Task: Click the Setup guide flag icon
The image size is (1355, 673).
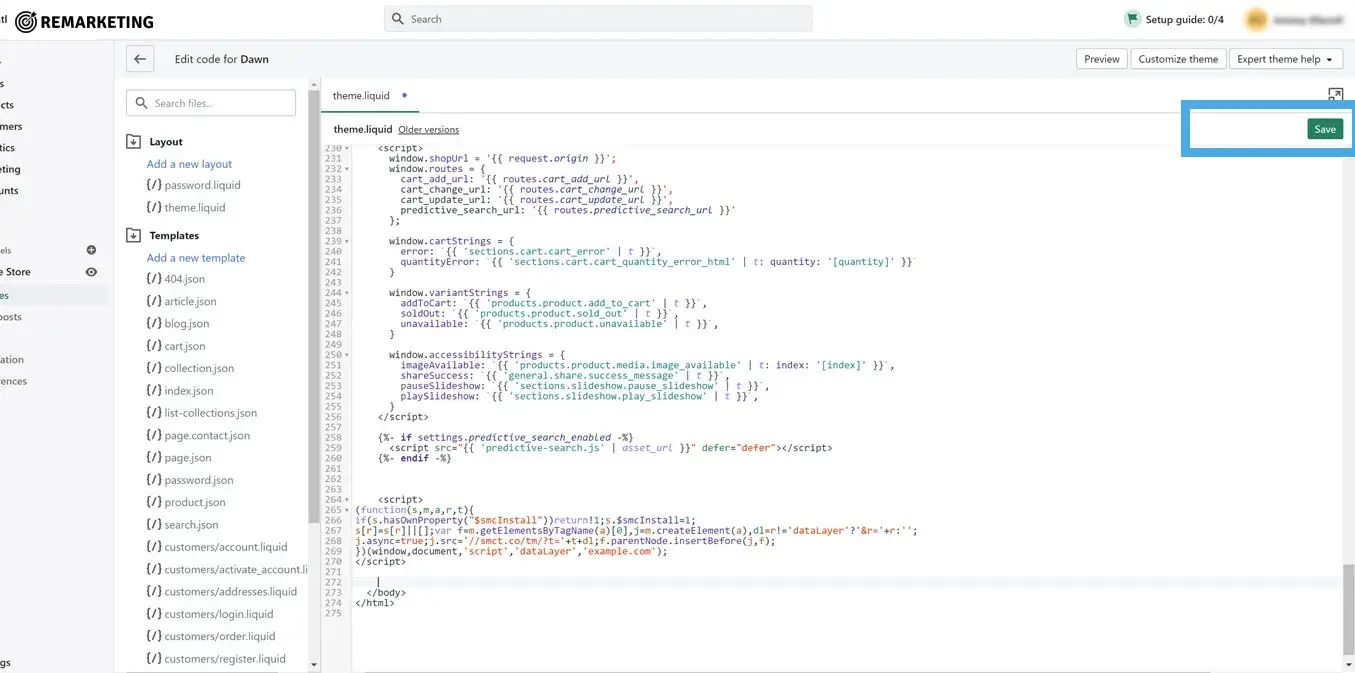Action: click(x=1132, y=19)
